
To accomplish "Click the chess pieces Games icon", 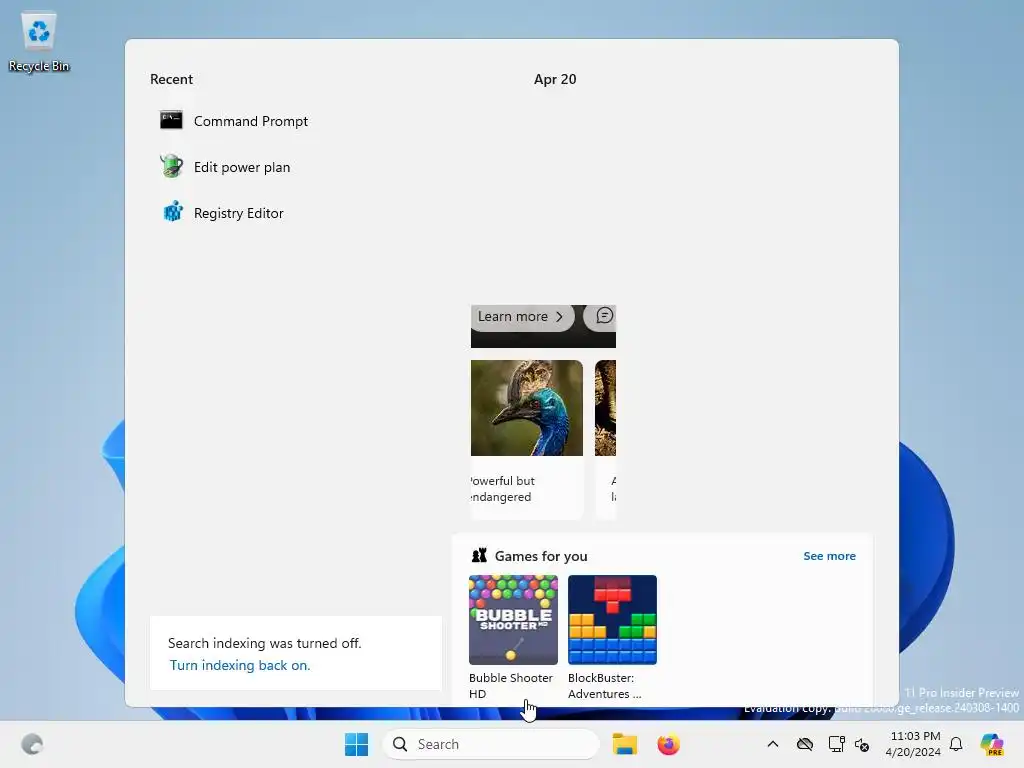I will 479,556.
